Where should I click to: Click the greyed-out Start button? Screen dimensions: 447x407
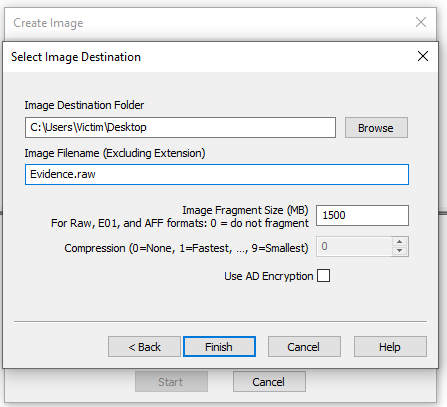(x=171, y=382)
